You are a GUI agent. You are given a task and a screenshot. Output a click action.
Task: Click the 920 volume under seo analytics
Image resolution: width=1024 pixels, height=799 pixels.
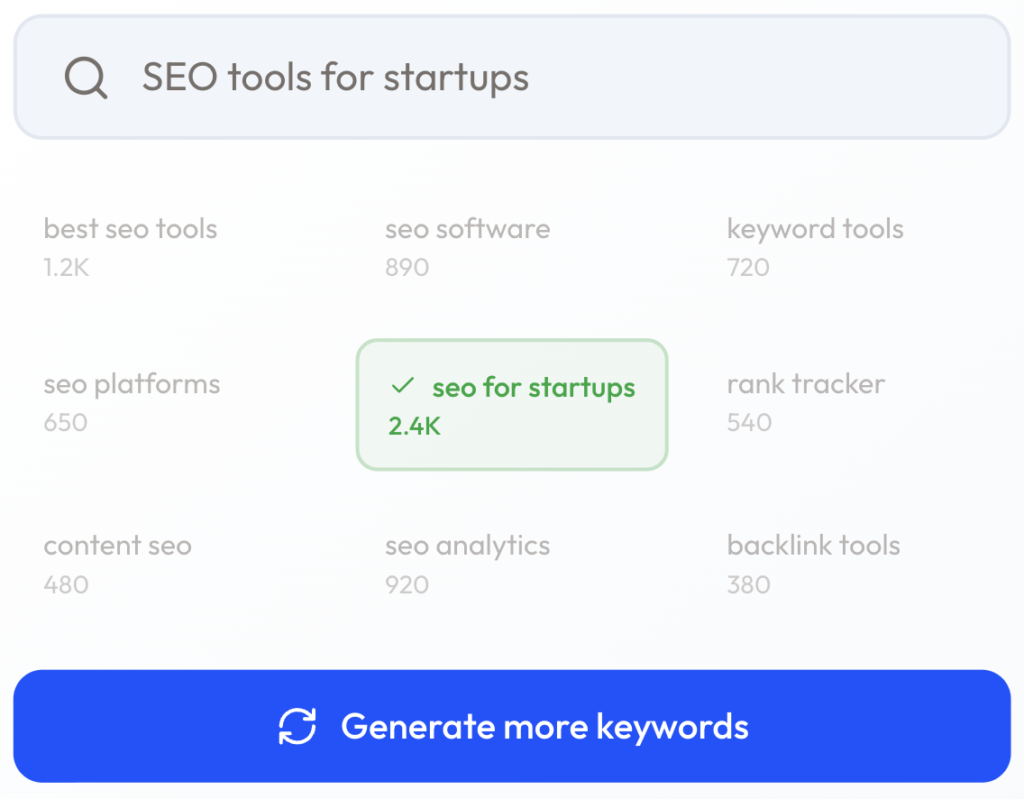click(407, 584)
